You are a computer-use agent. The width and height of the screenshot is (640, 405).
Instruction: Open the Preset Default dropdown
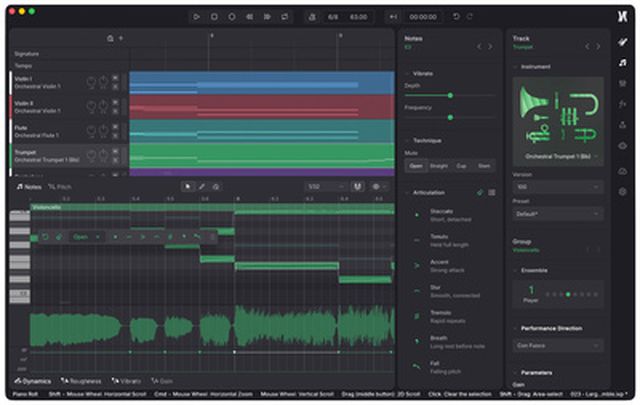tap(558, 214)
